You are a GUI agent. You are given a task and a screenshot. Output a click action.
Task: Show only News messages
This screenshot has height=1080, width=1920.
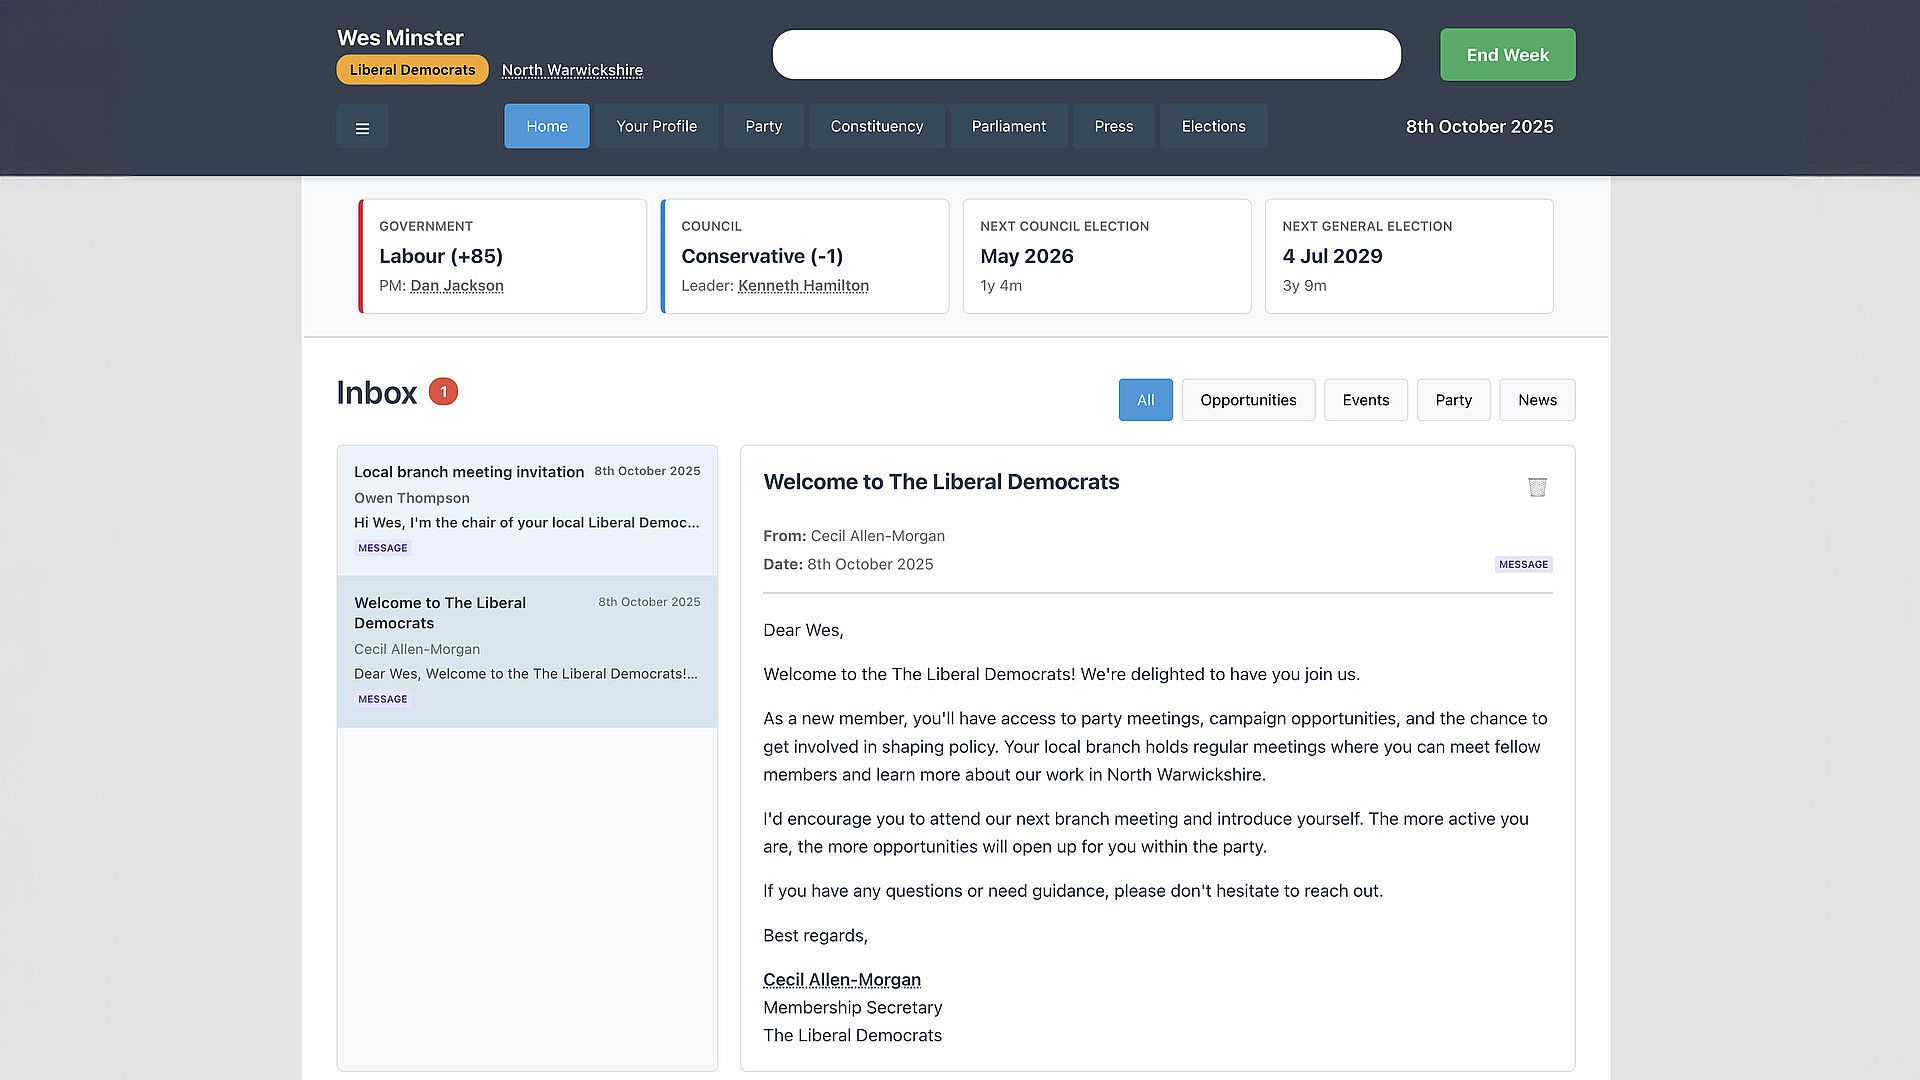[x=1537, y=400]
